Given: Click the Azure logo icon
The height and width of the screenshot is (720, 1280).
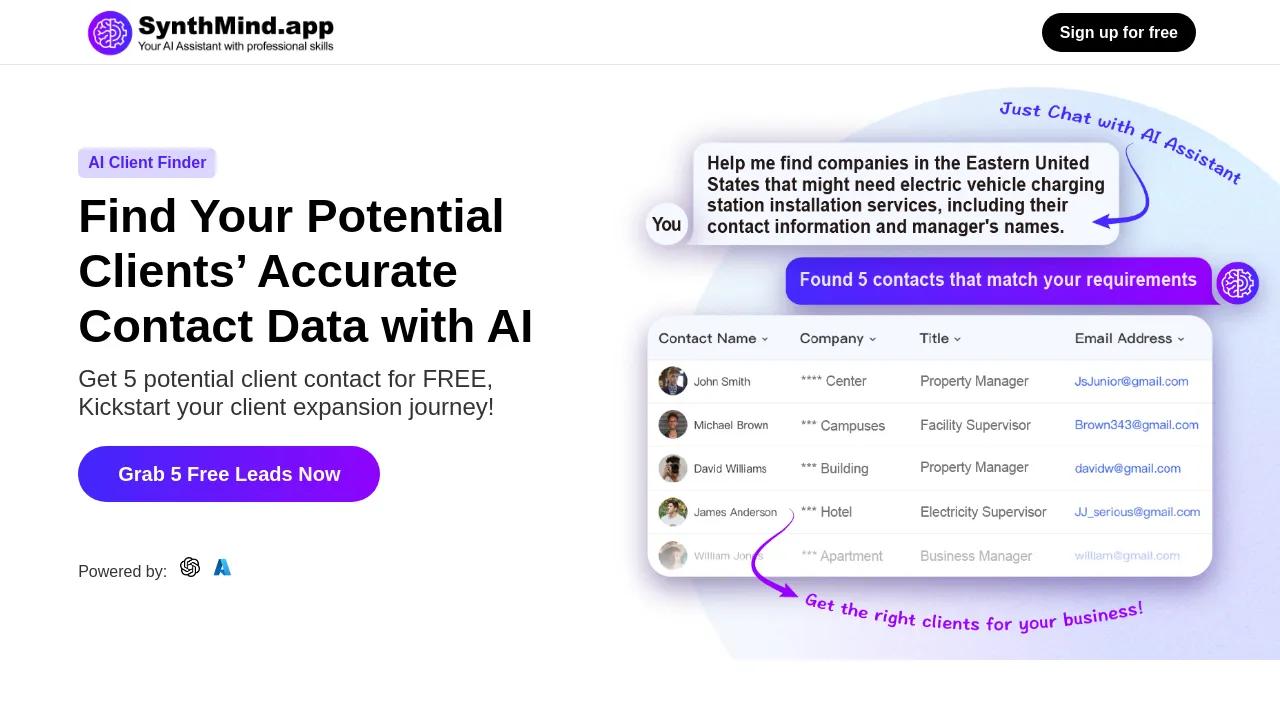Looking at the screenshot, I should click(x=222, y=567).
